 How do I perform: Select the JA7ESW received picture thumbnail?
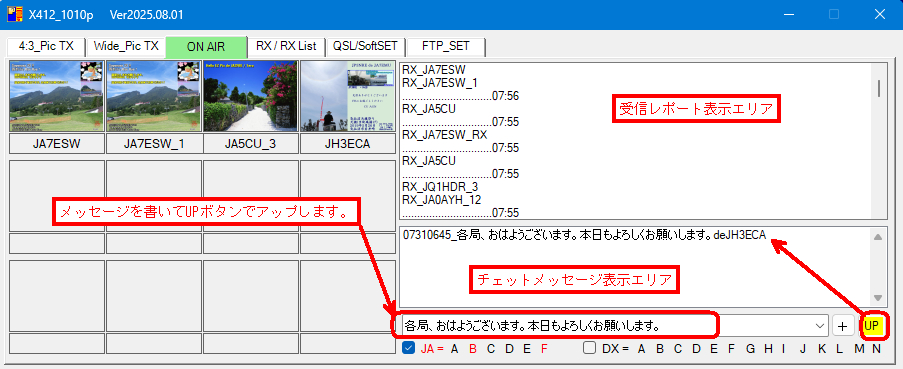pyautogui.click(x=57, y=96)
